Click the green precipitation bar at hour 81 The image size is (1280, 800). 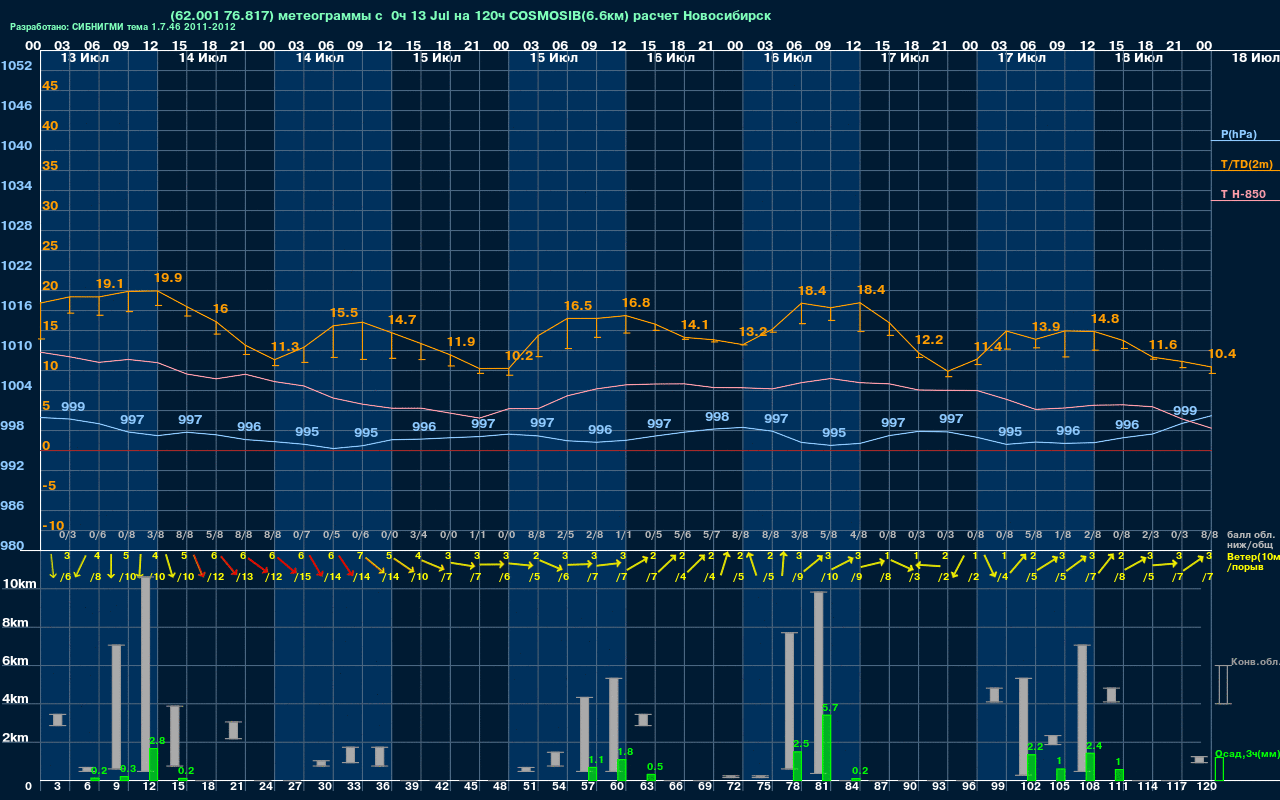(x=826, y=747)
